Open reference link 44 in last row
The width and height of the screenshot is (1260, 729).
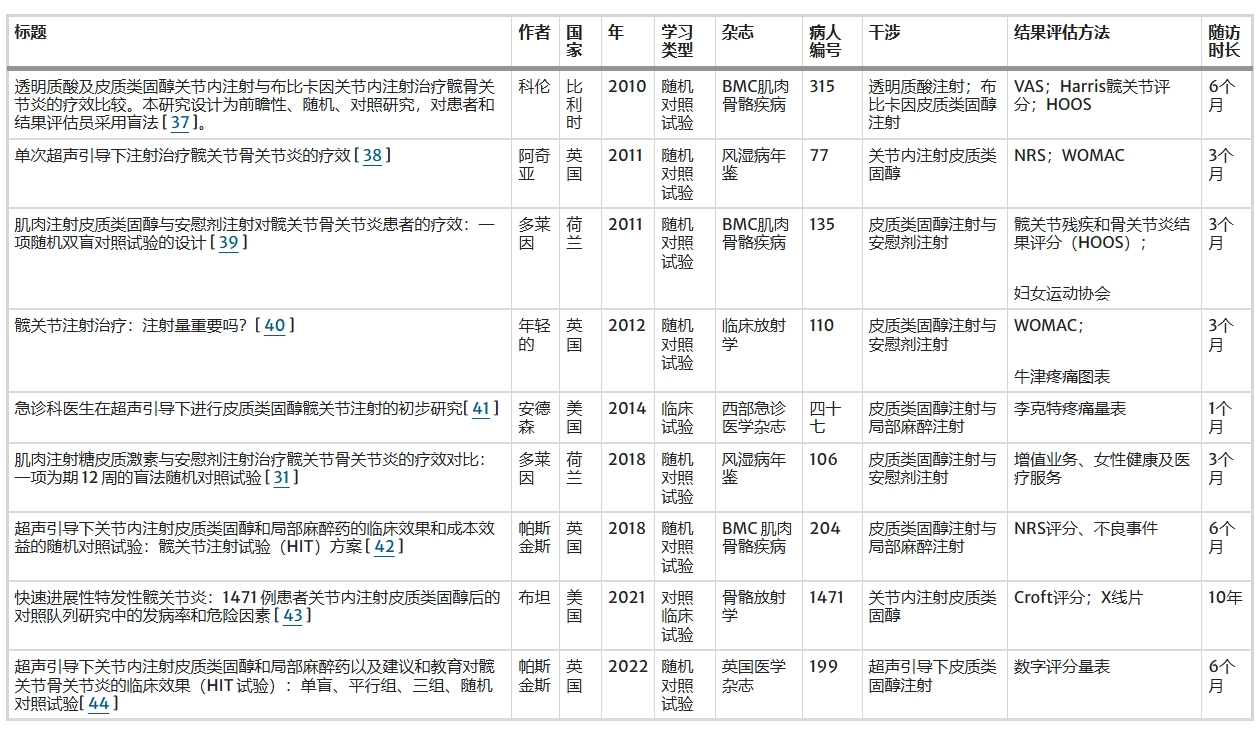99,704
